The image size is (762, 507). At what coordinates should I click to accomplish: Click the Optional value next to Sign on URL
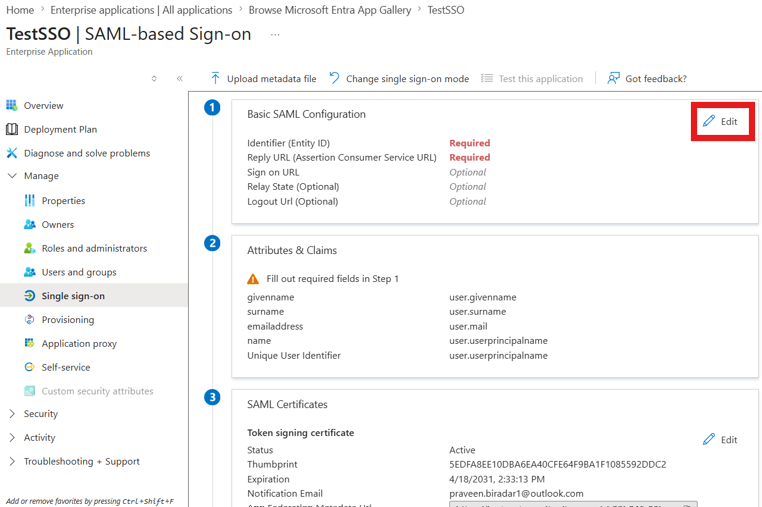pyautogui.click(x=468, y=172)
